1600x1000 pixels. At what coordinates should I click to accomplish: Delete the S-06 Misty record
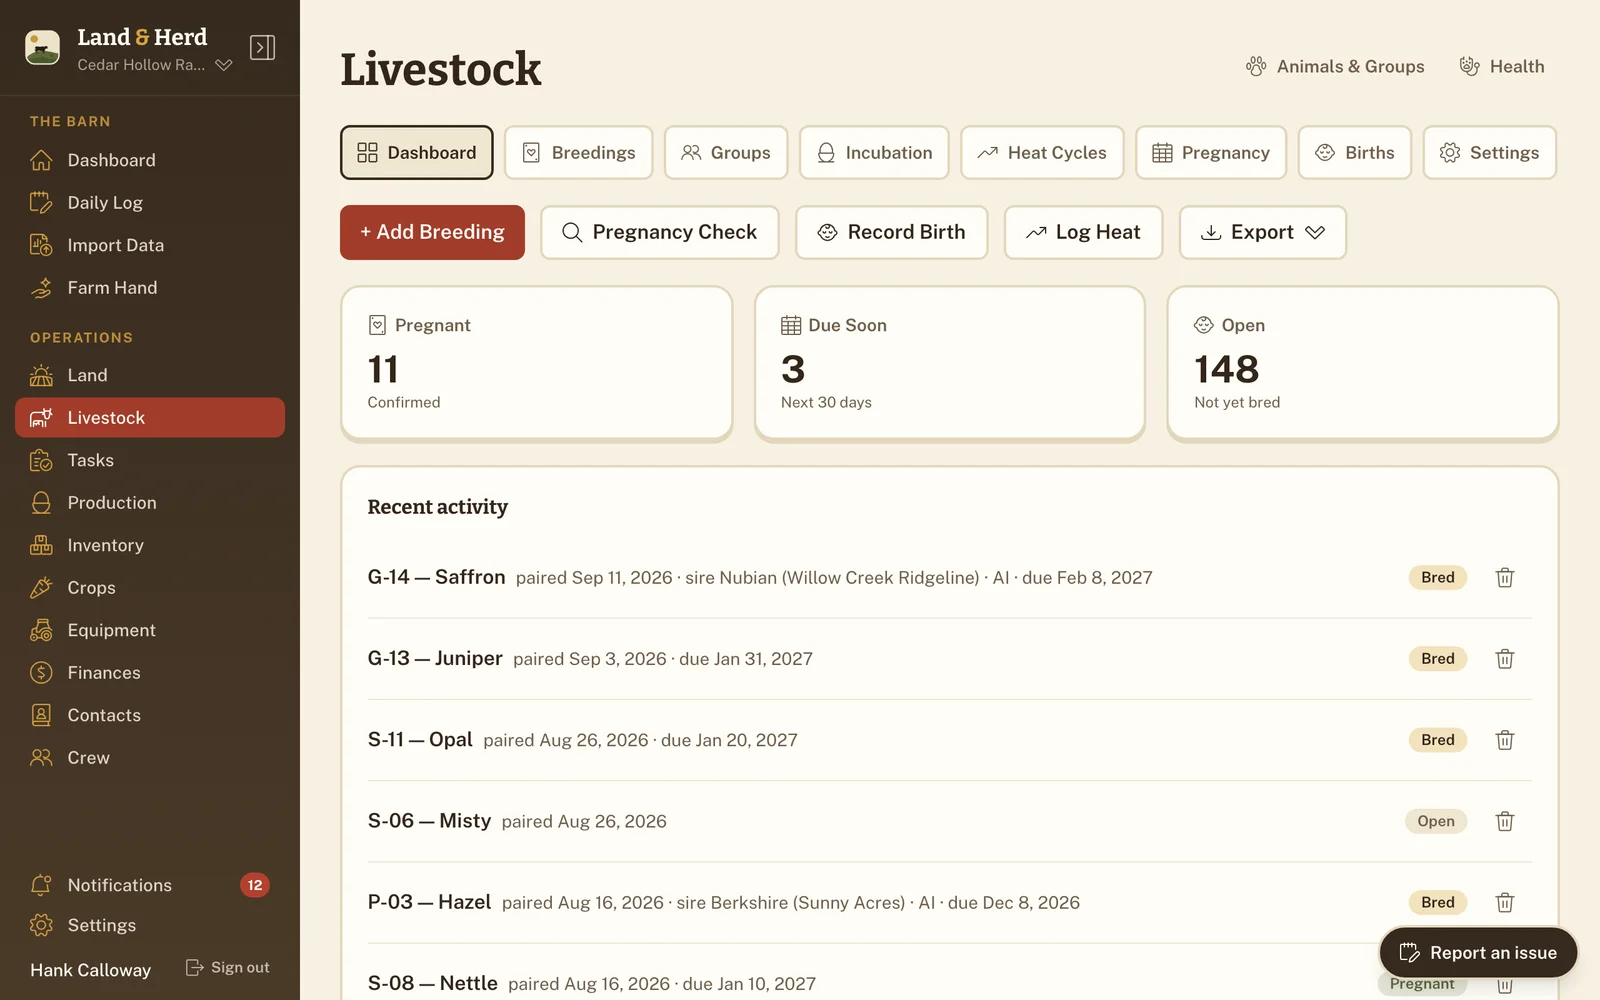pos(1505,821)
